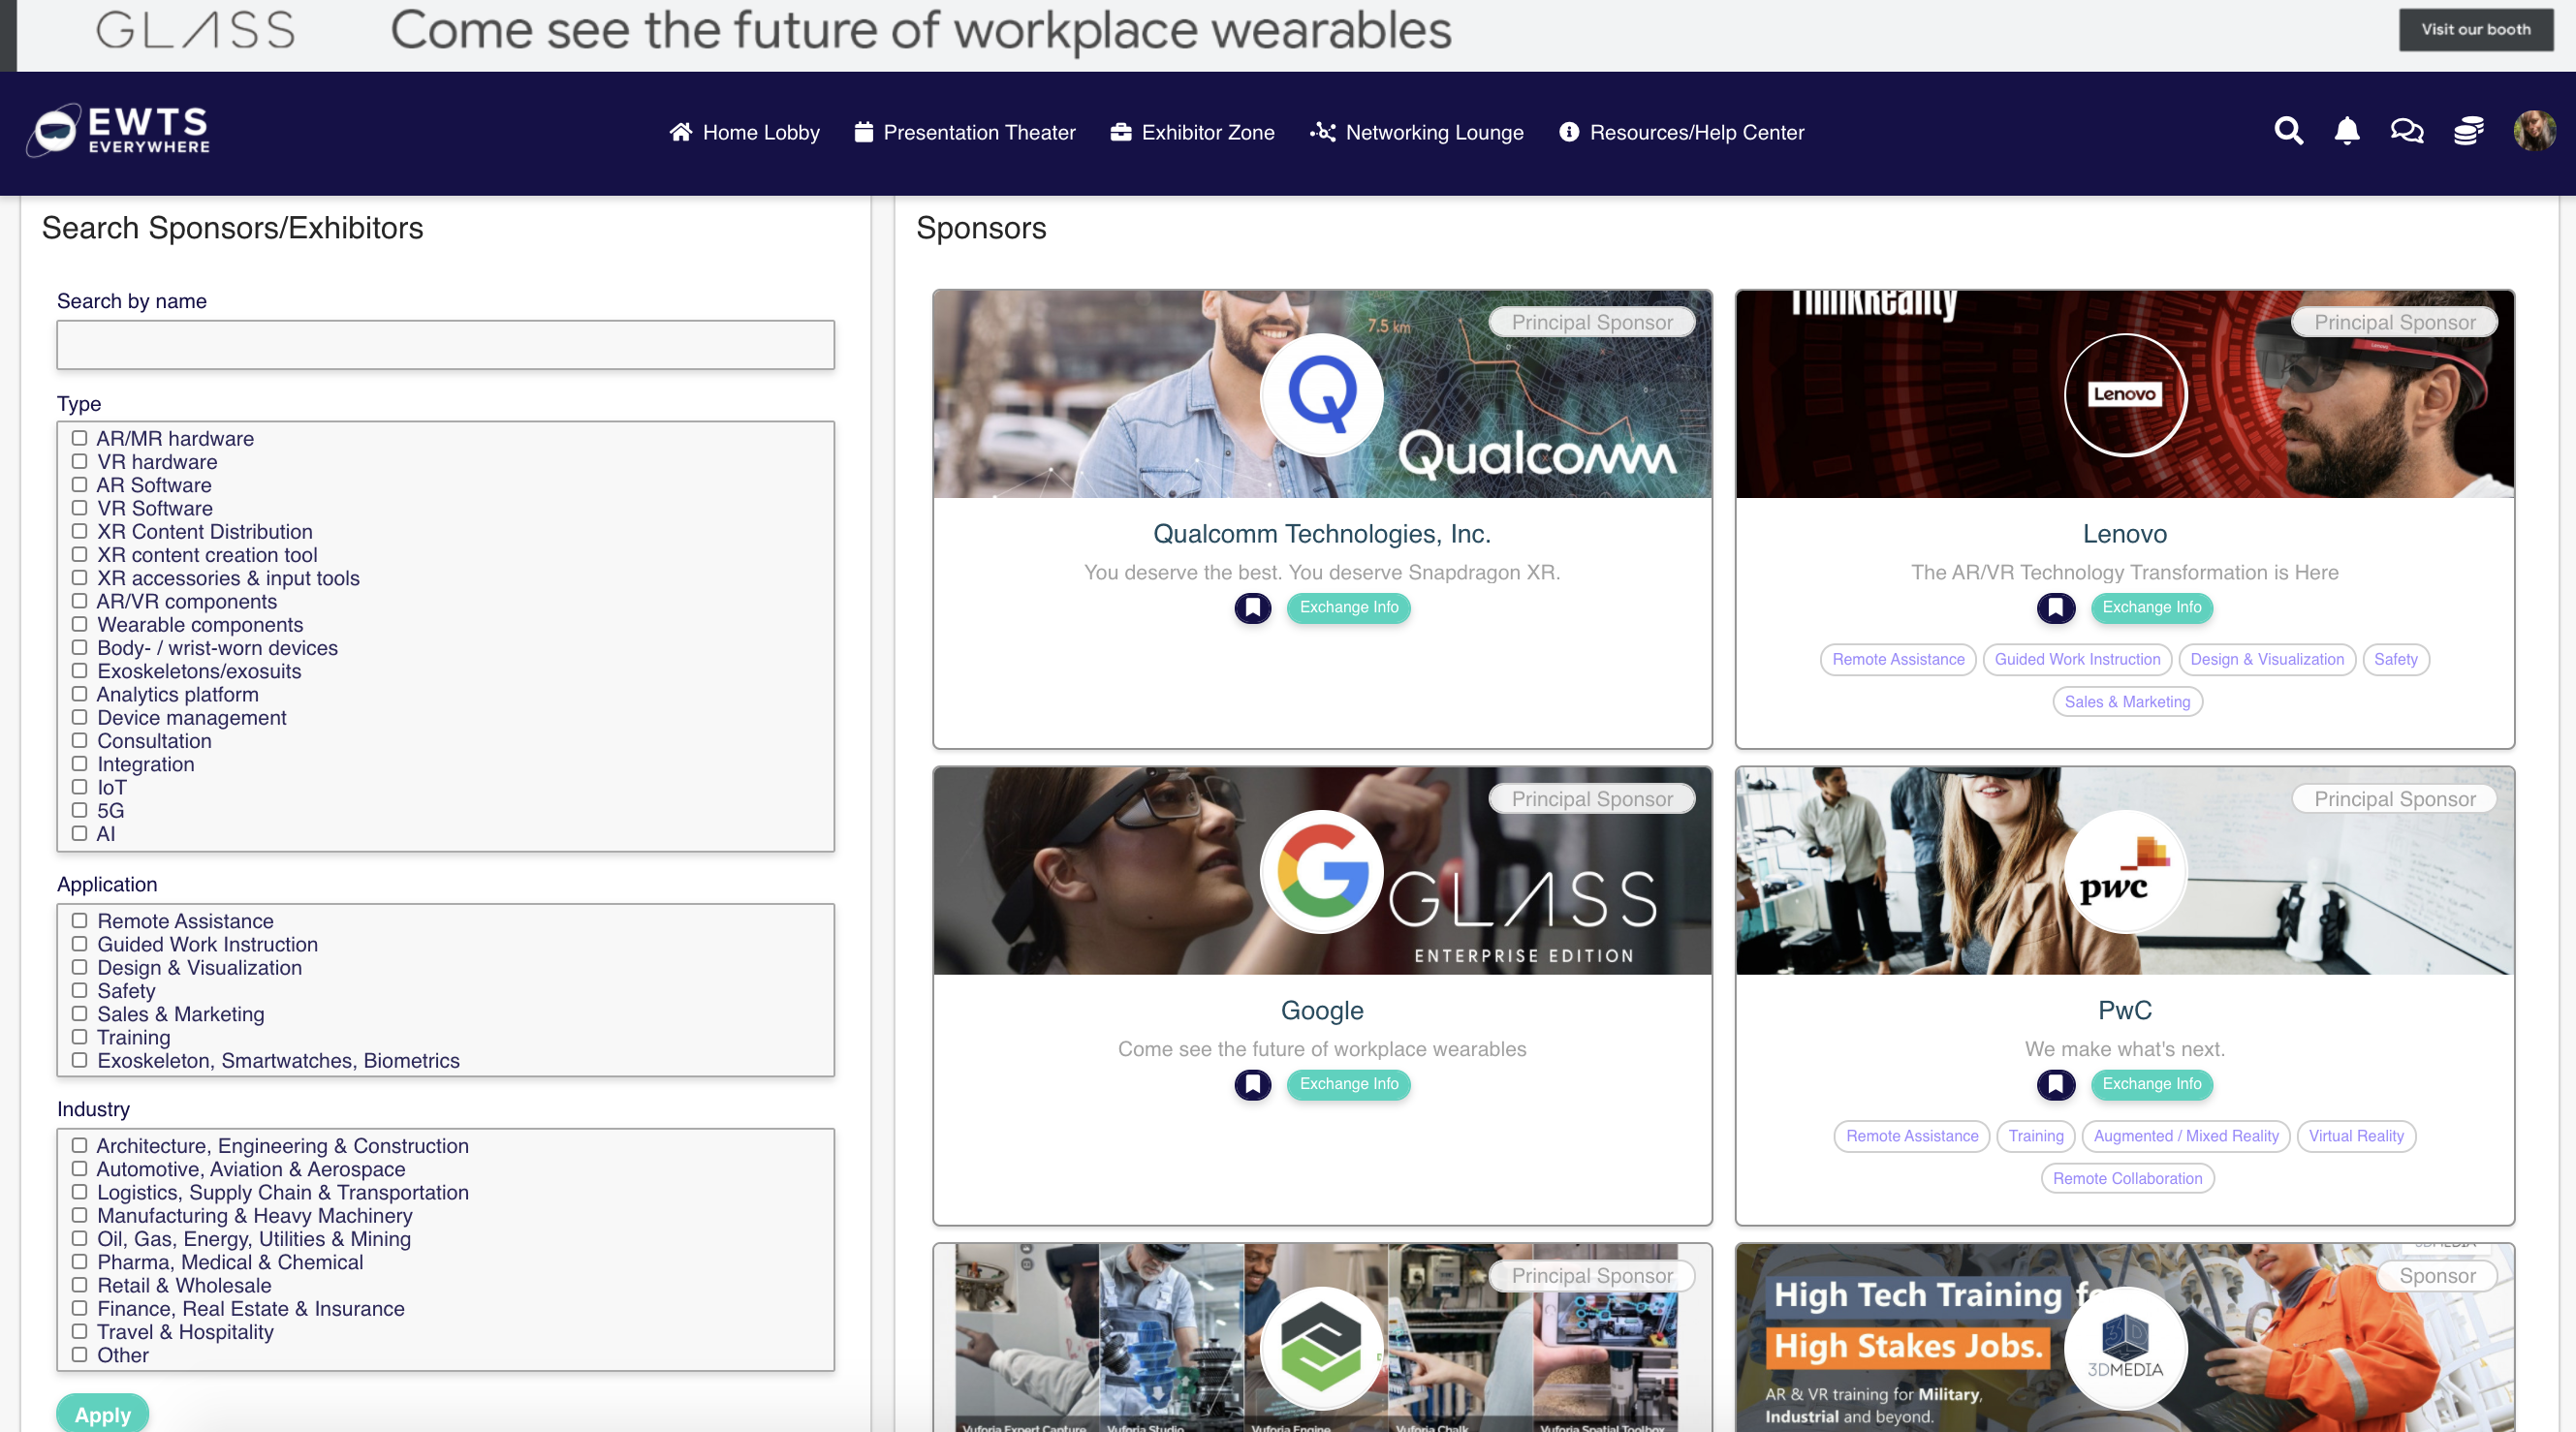Open the PwC sponsor title link
The image size is (2576, 1432).
(x=2125, y=1011)
